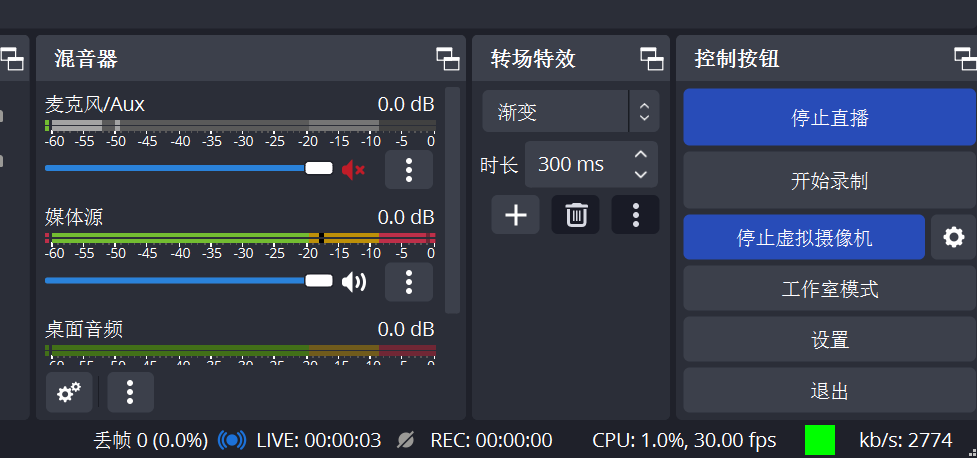Click the LIVE: 00:00:03 timer
This screenshot has height=458, width=977.
click(x=318, y=441)
